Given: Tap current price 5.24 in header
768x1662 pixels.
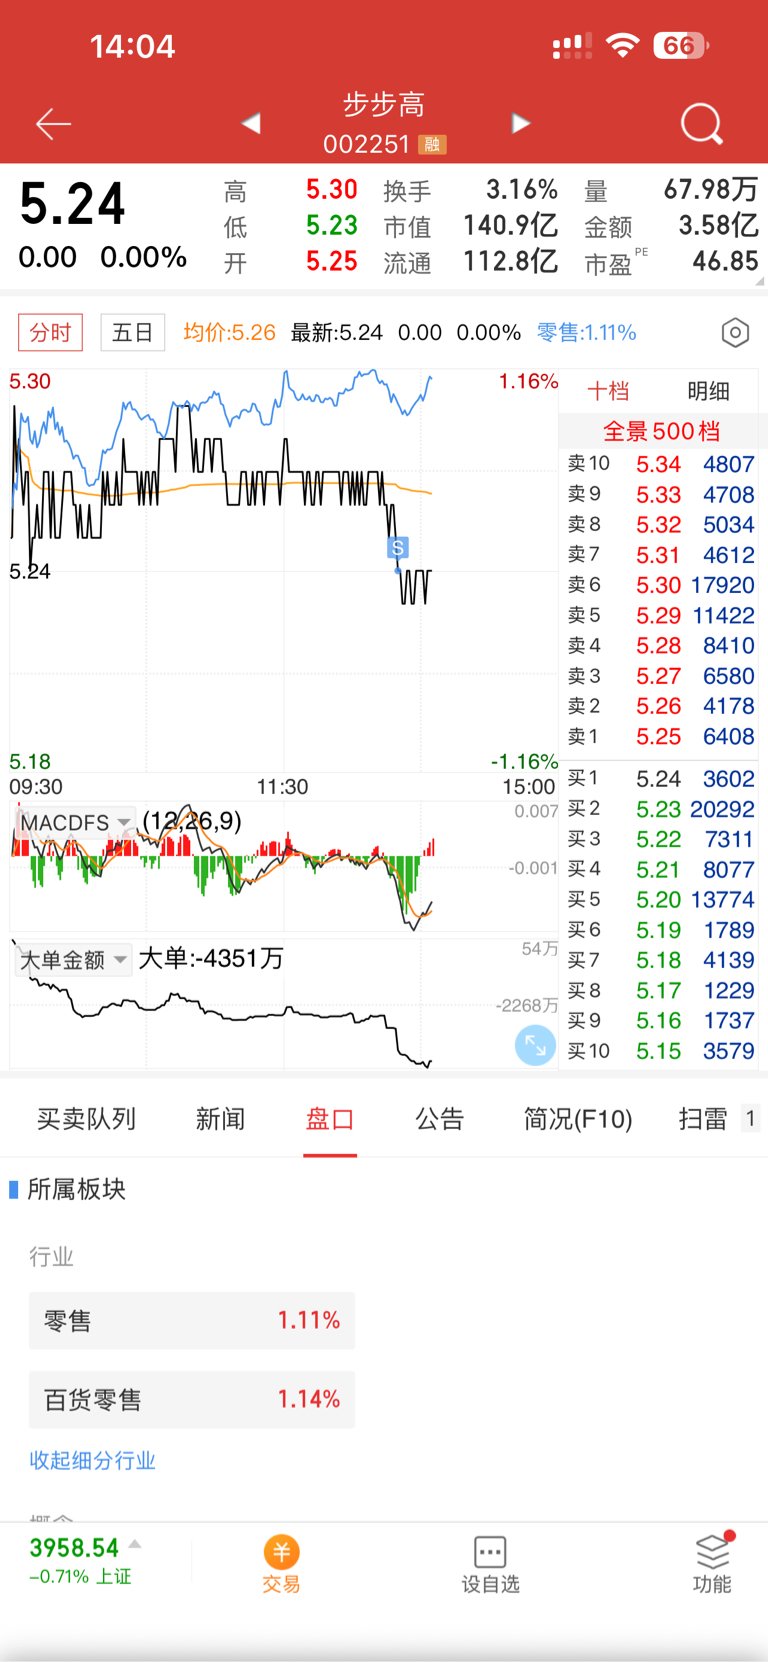Looking at the screenshot, I should click(72, 204).
